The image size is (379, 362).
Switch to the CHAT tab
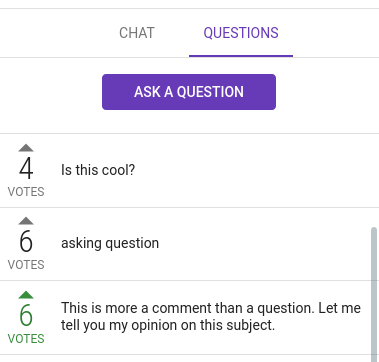[137, 33]
